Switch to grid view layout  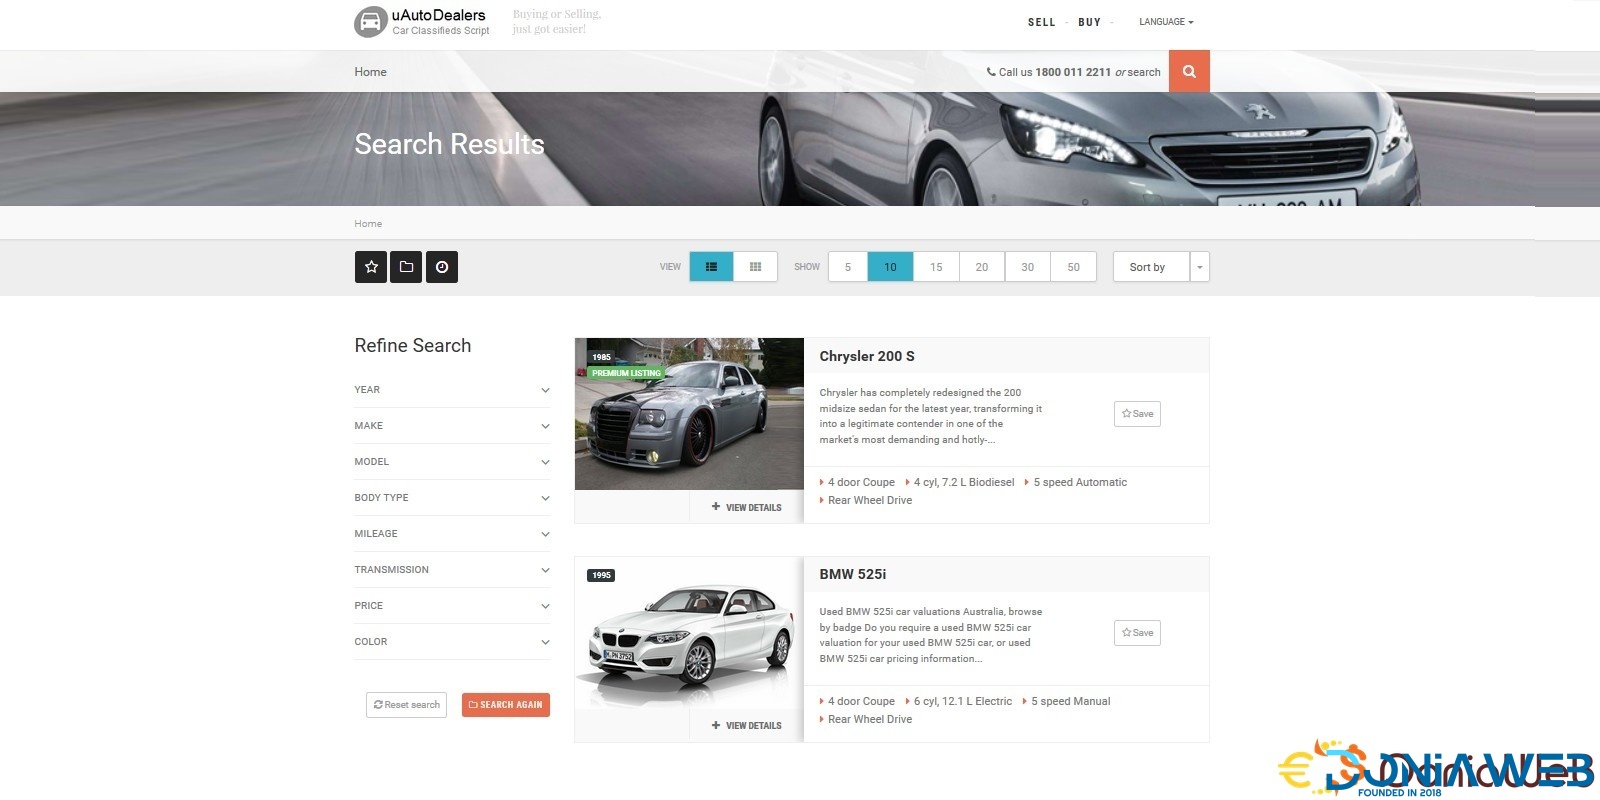(755, 267)
